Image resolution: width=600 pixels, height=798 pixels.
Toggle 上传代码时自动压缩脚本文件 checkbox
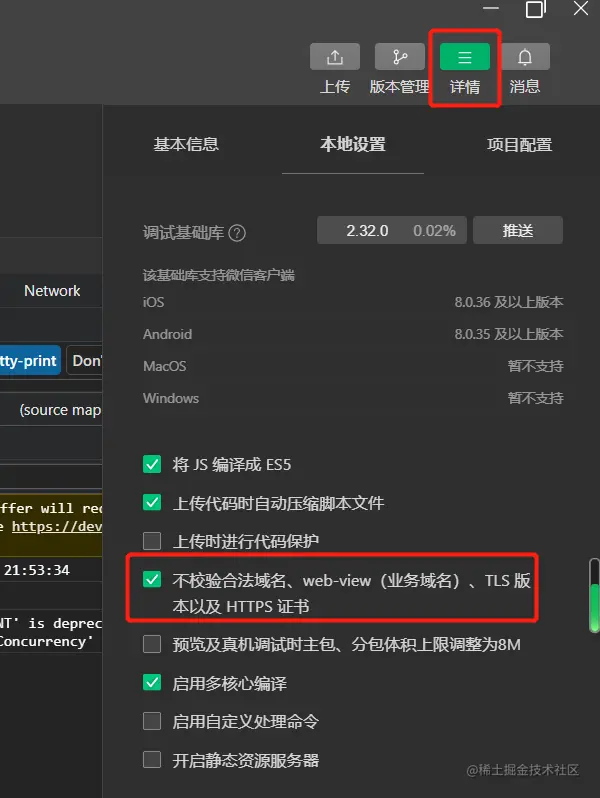click(152, 502)
